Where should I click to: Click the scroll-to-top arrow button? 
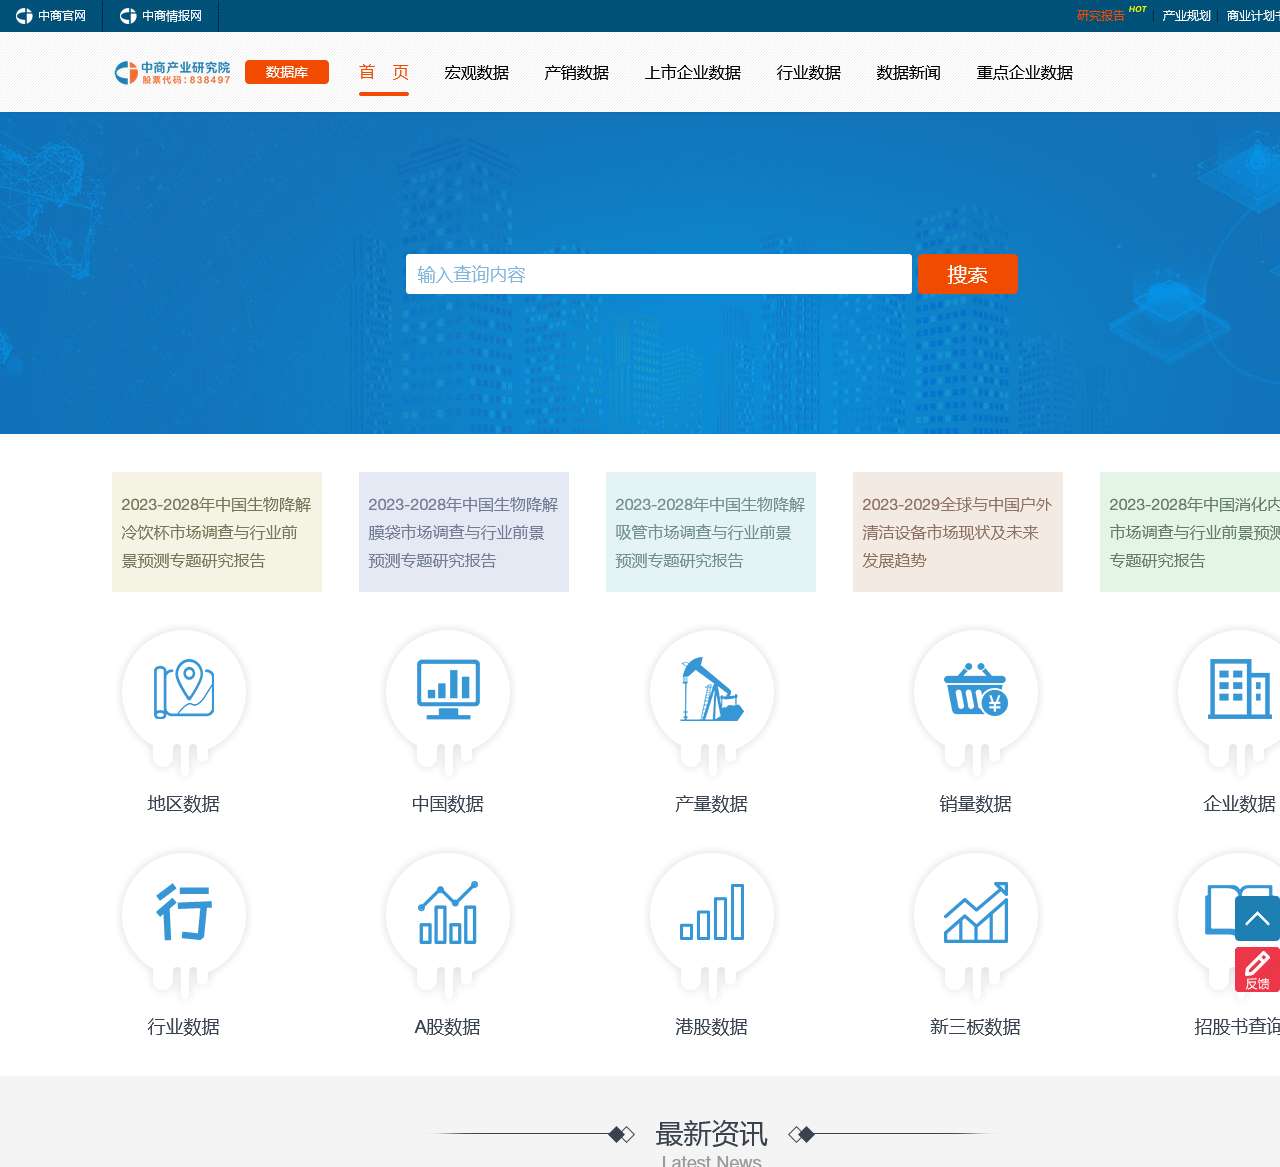(x=1257, y=918)
